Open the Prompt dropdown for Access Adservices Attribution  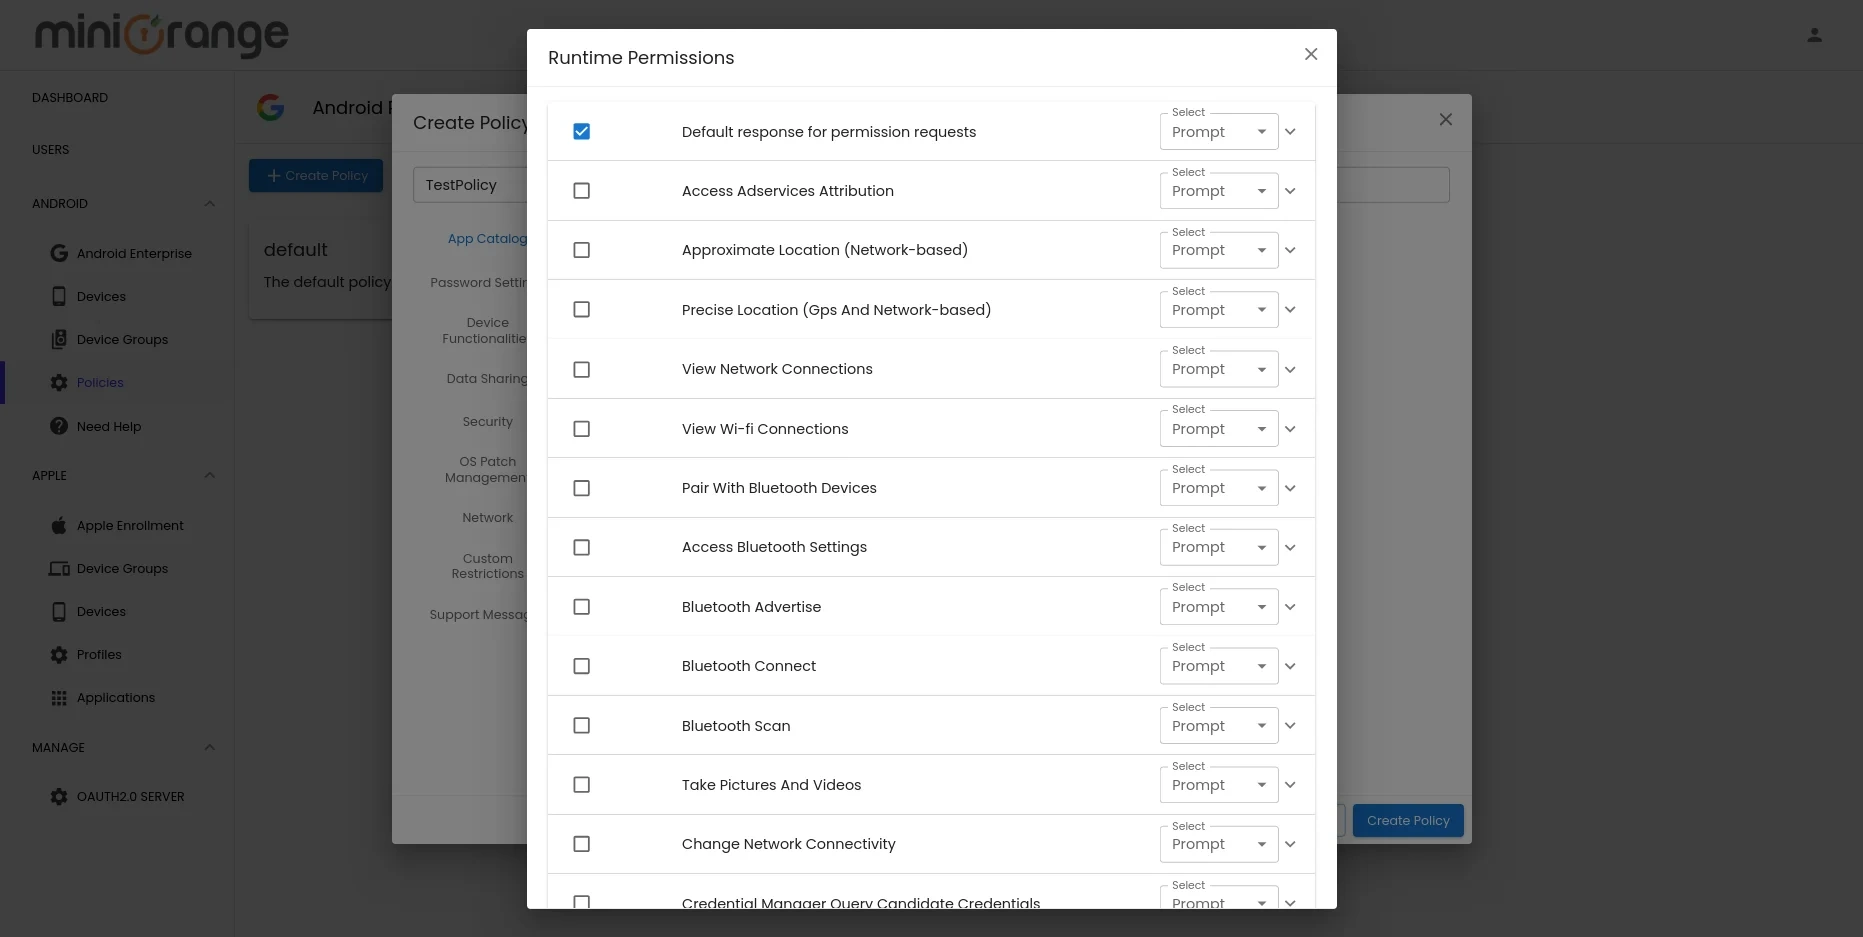coord(1217,191)
